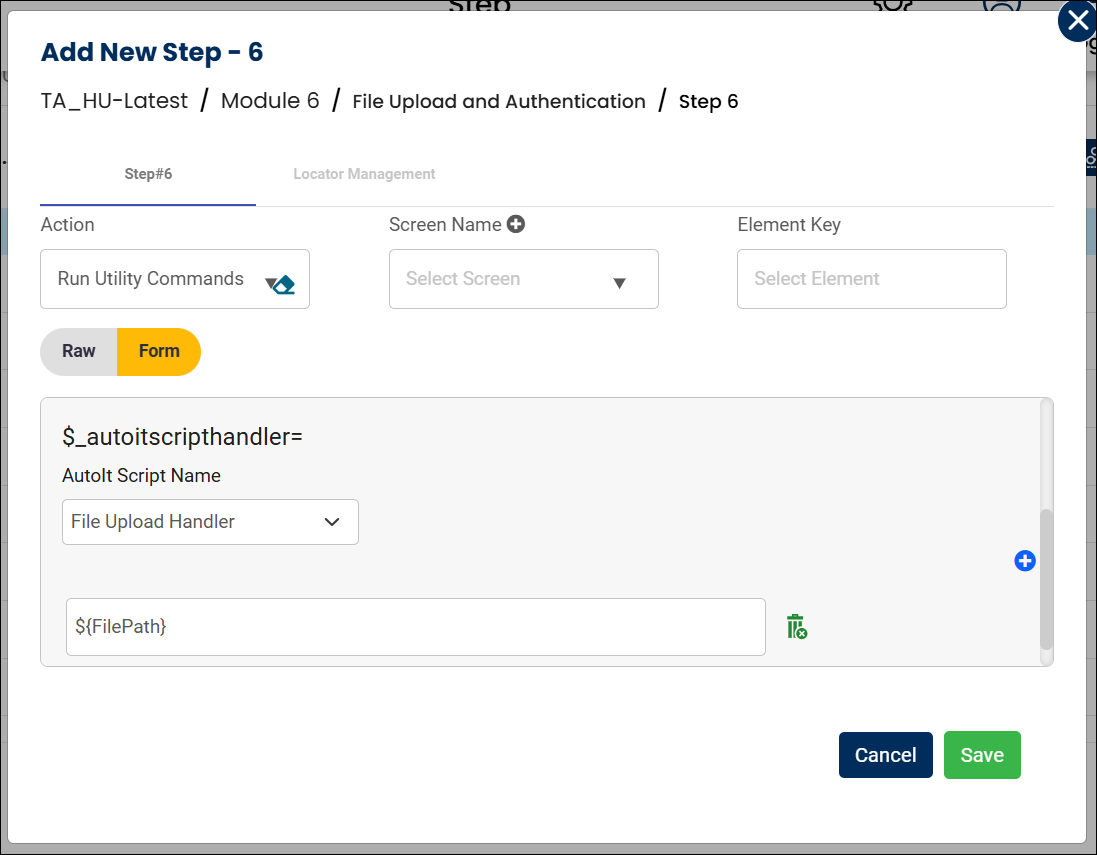Screen dimensions: 1097x855
Task: Click the blue plus add-parameter icon
Action: pos(1025,561)
